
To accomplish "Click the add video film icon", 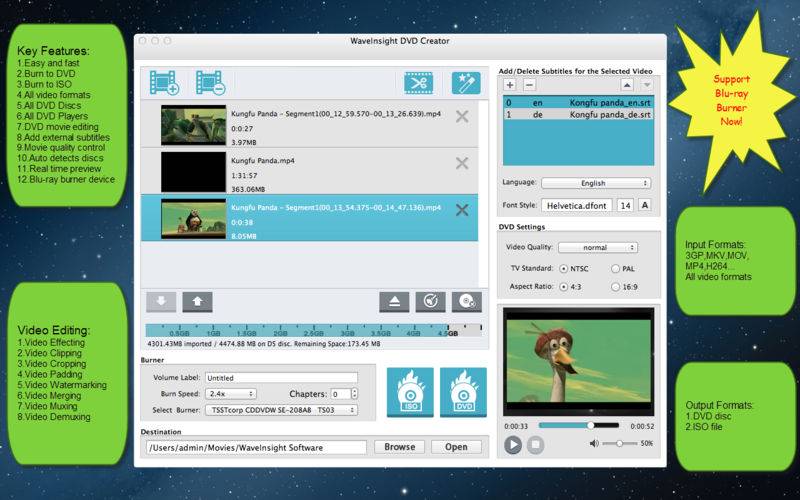I will coord(164,83).
